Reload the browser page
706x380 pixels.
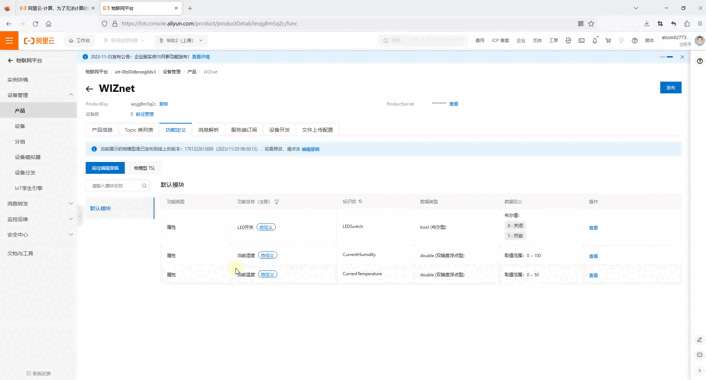35,23
